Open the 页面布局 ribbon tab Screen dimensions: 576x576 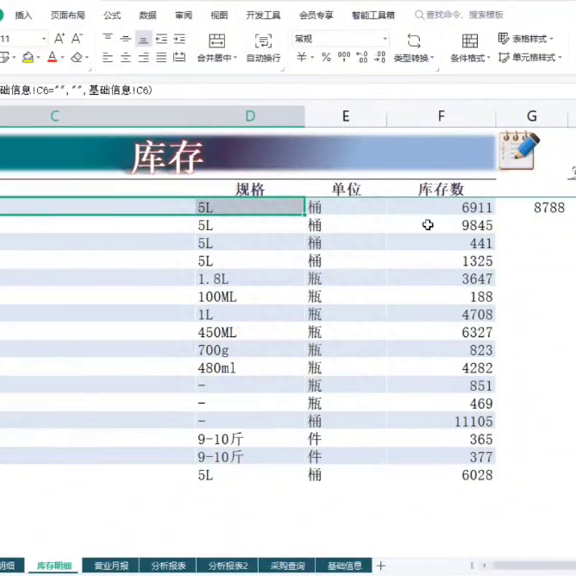pyautogui.click(x=68, y=15)
